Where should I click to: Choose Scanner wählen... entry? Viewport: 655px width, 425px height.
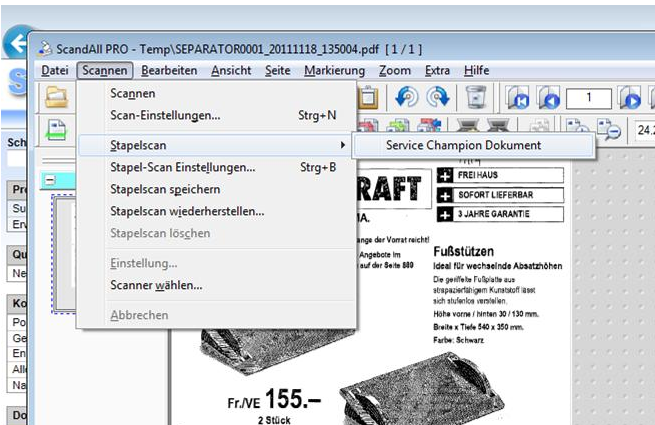coord(217,285)
